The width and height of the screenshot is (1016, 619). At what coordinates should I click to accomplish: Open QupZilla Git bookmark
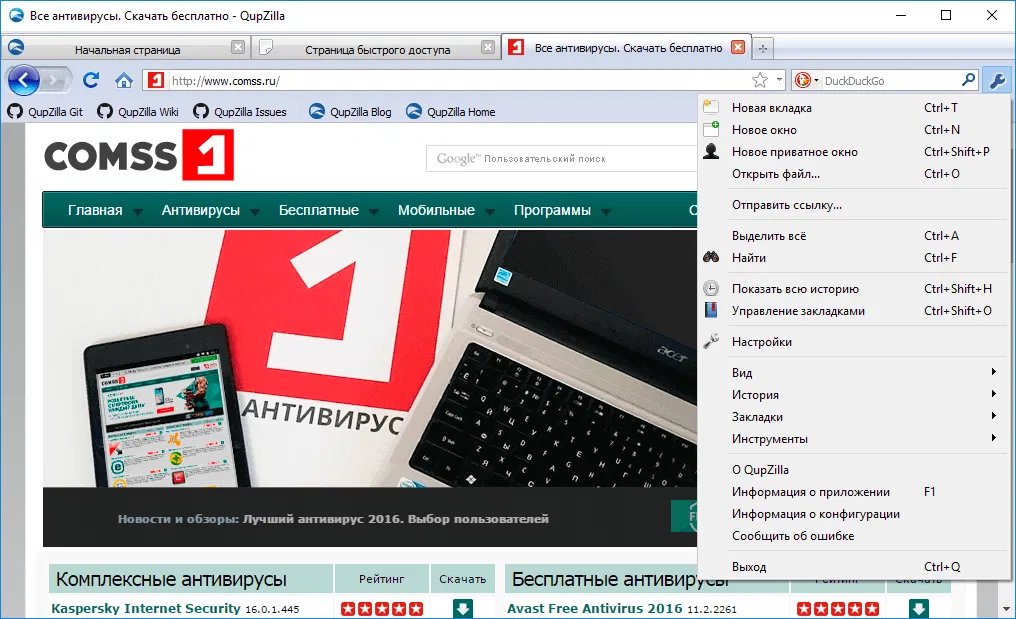(45, 111)
